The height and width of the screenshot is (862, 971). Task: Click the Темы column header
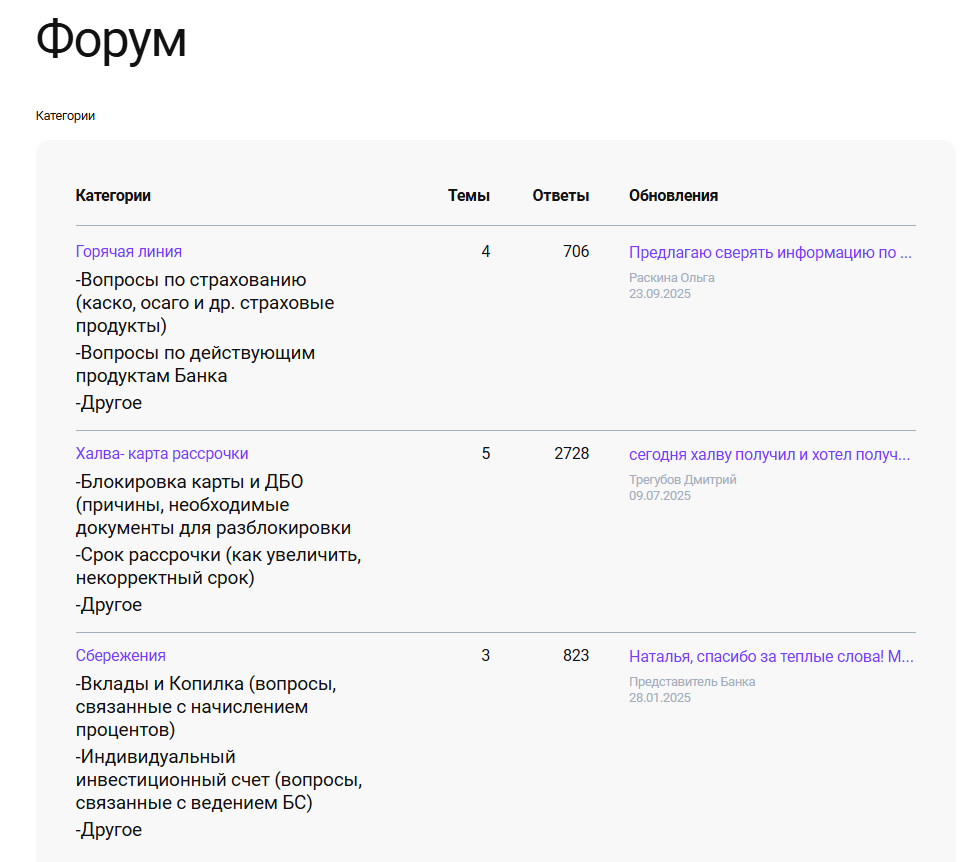(x=468, y=196)
